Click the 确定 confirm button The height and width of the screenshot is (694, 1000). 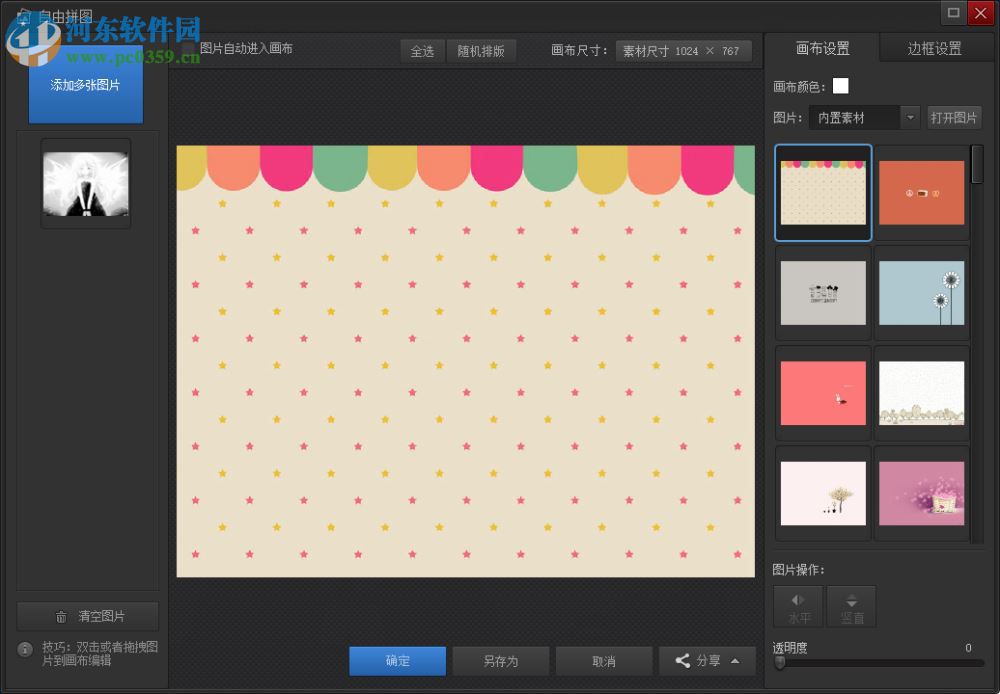click(397, 660)
